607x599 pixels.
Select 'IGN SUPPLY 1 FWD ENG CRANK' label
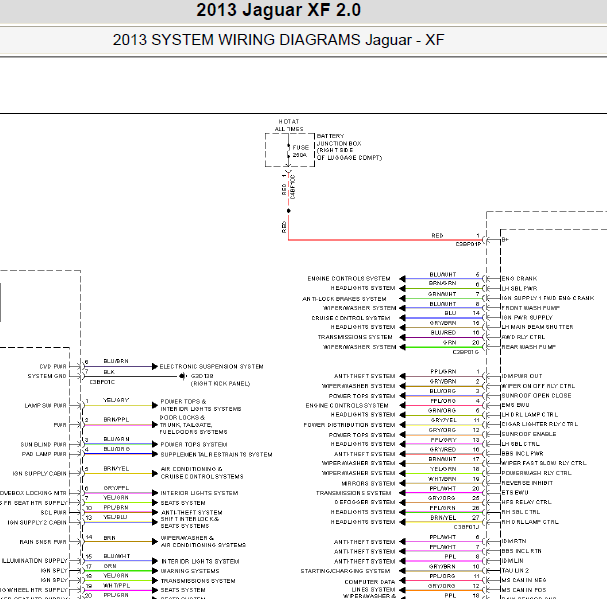click(548, 298)
